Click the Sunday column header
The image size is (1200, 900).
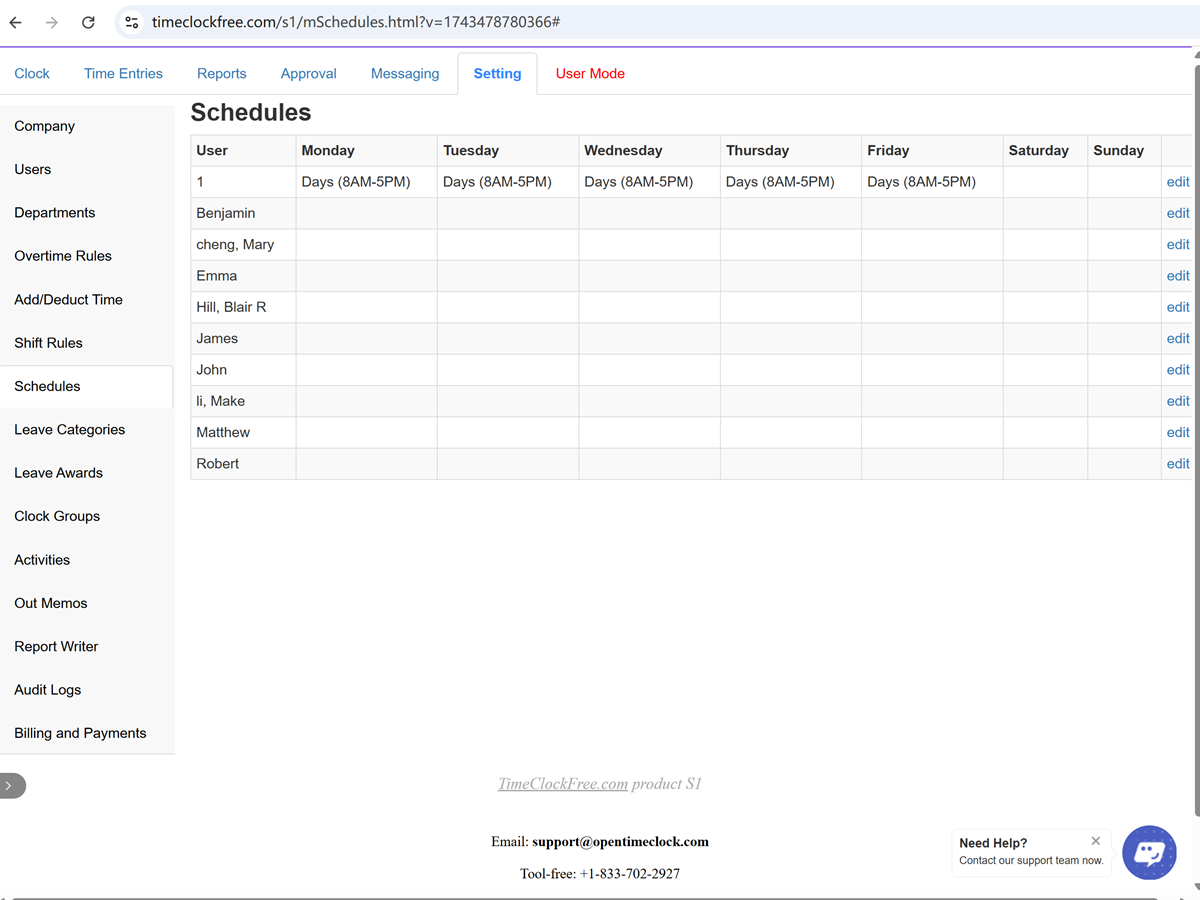[1124, 150]
